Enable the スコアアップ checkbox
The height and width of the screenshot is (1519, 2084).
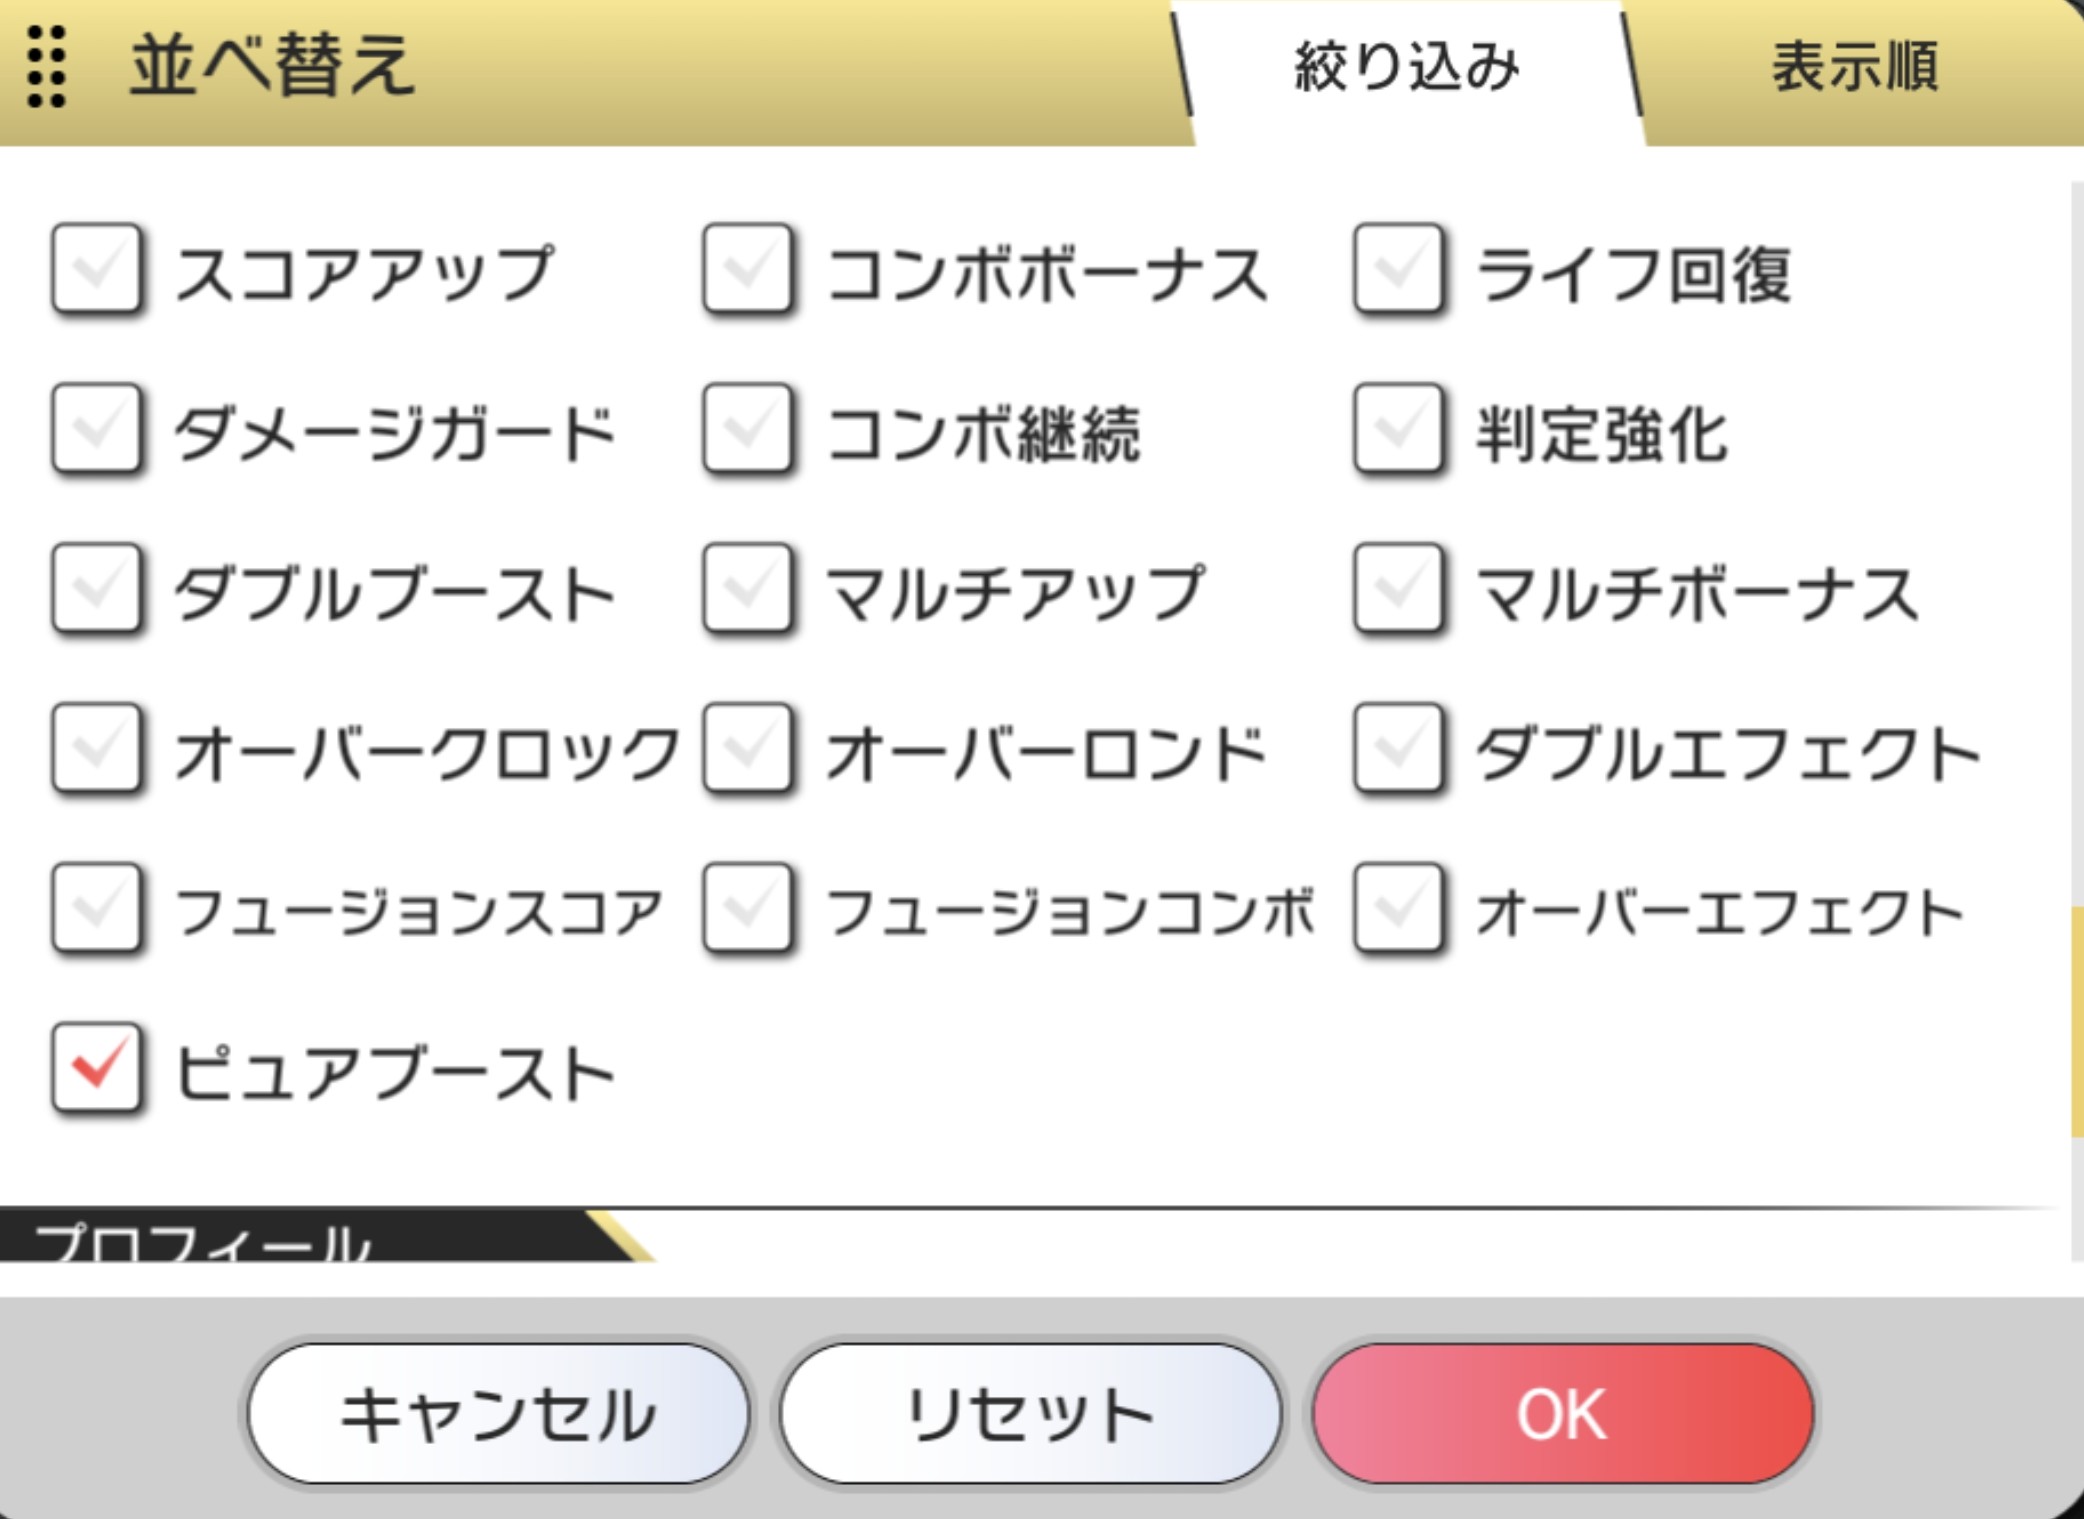click(x=96, y=270)
